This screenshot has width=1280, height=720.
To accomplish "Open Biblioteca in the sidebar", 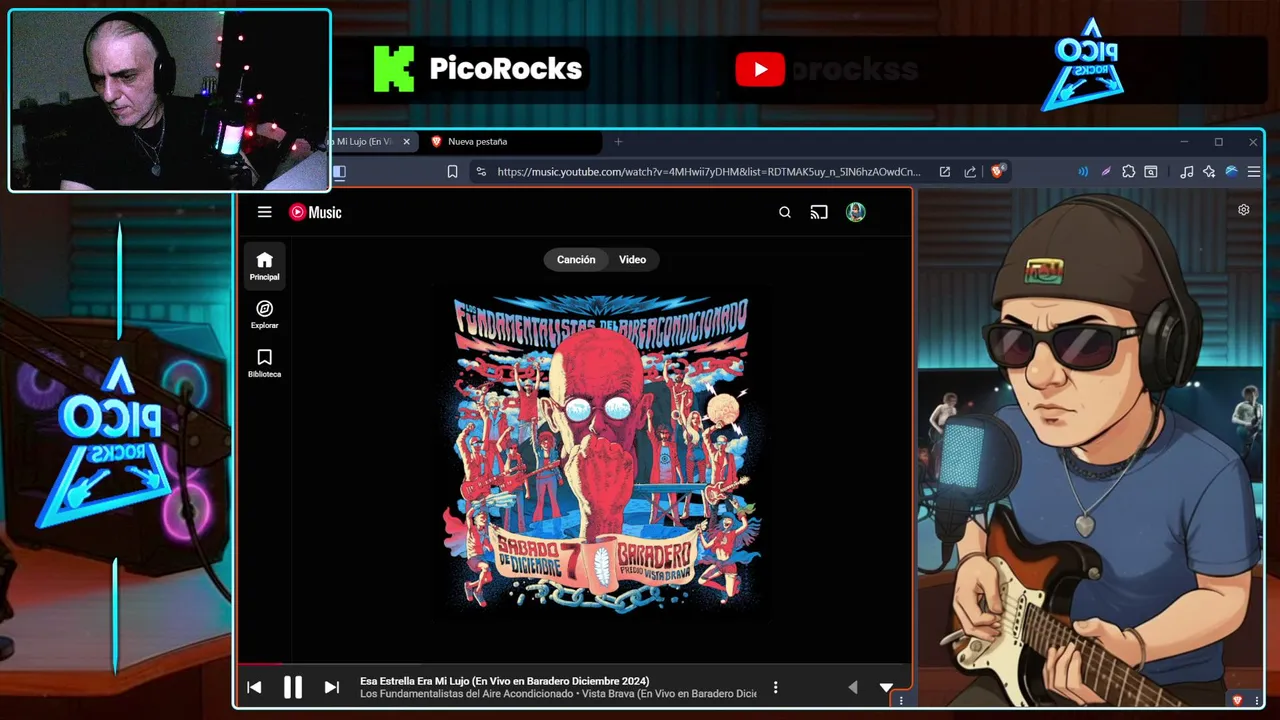I will coord(264,363).
